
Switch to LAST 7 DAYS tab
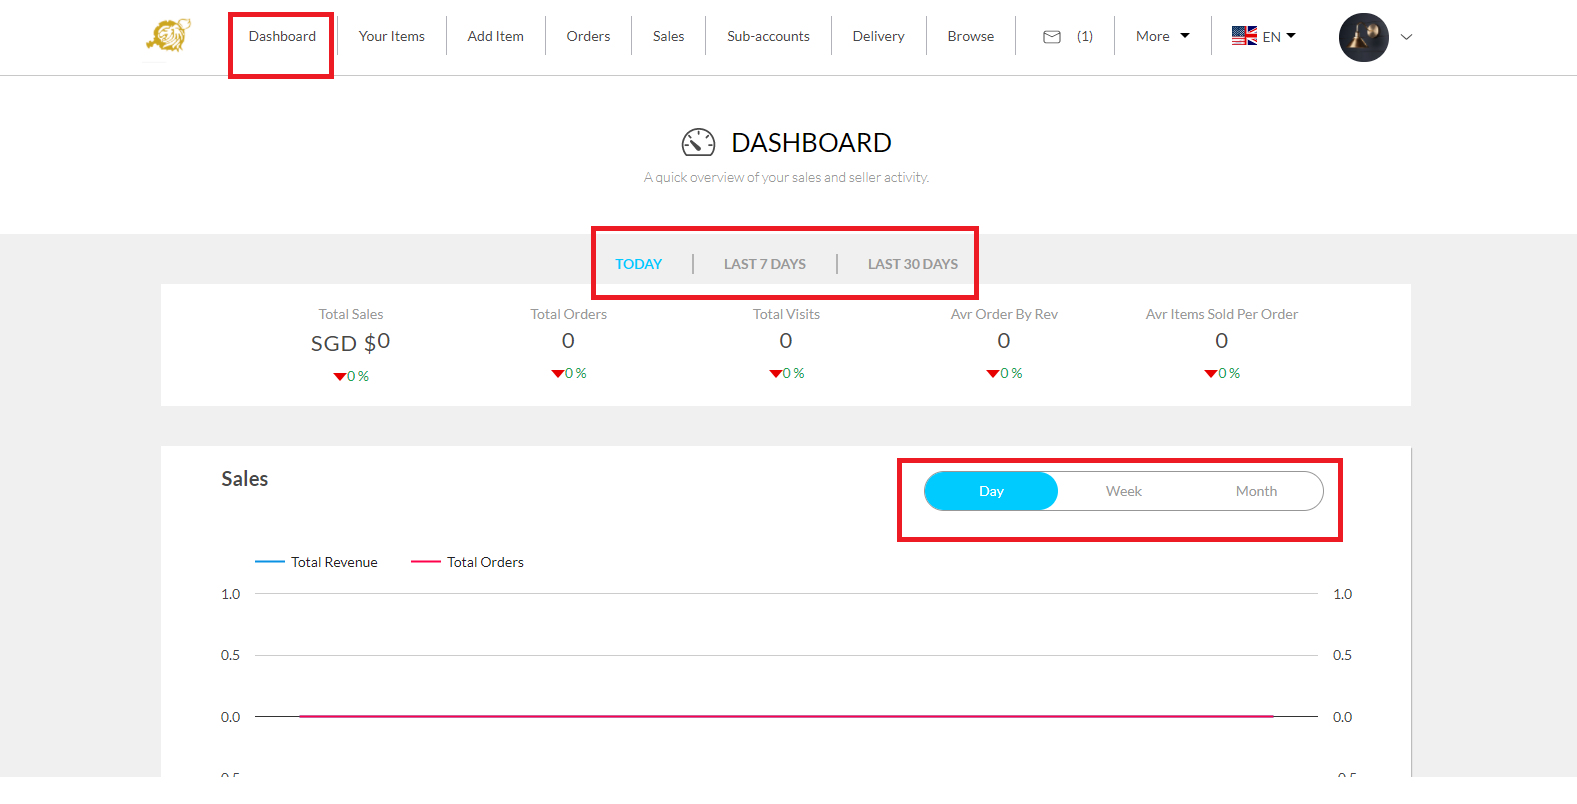765,264
